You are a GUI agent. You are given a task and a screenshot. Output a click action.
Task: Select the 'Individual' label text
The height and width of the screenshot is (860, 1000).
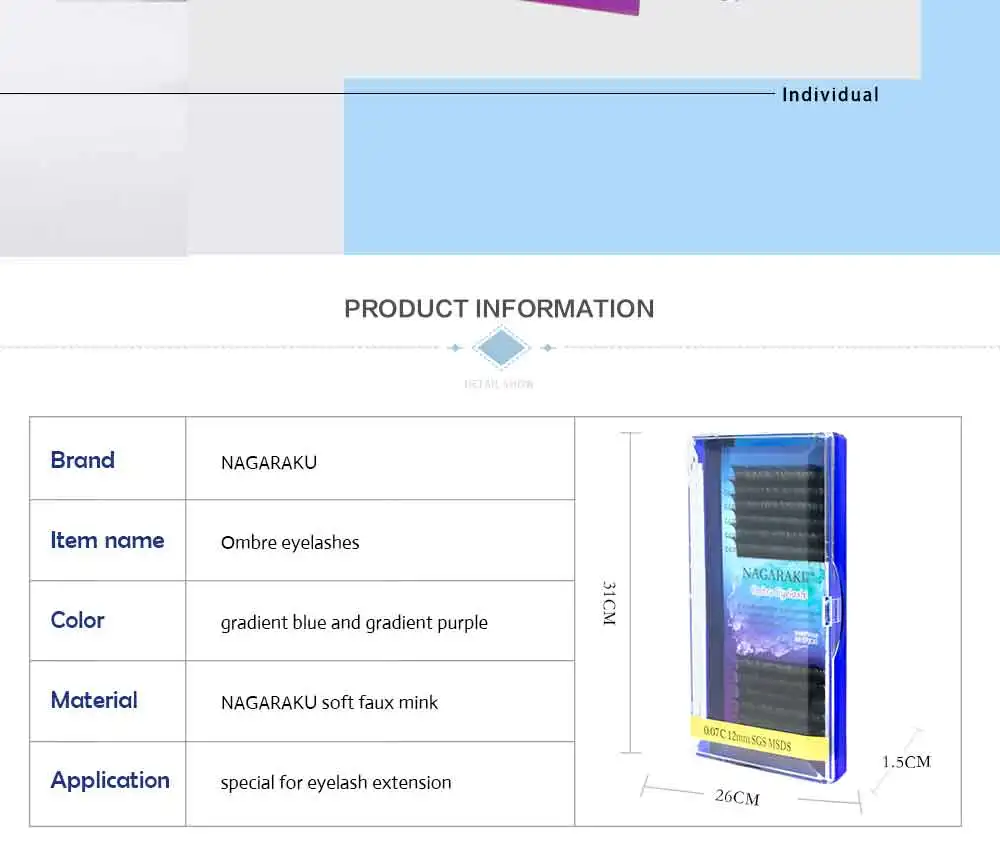coord(830,94)
